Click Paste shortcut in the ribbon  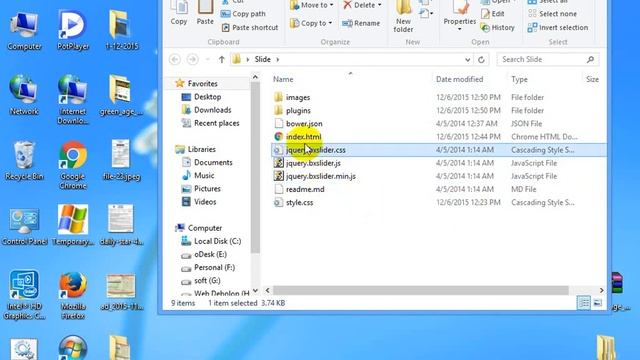(x=250, y=27)
